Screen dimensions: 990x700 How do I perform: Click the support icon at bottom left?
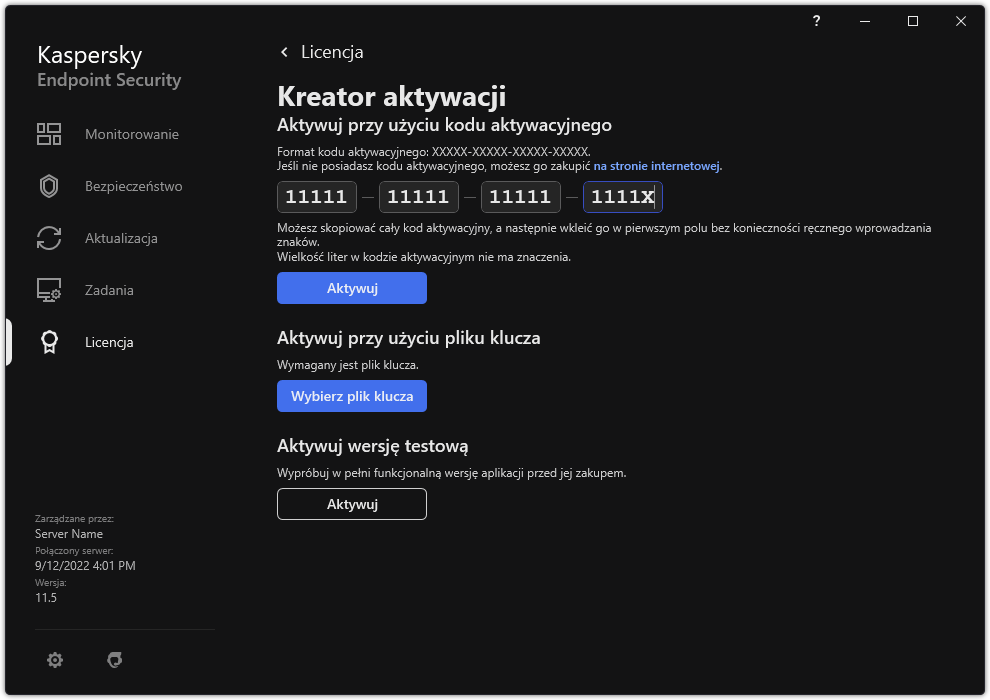pos(115,660)
